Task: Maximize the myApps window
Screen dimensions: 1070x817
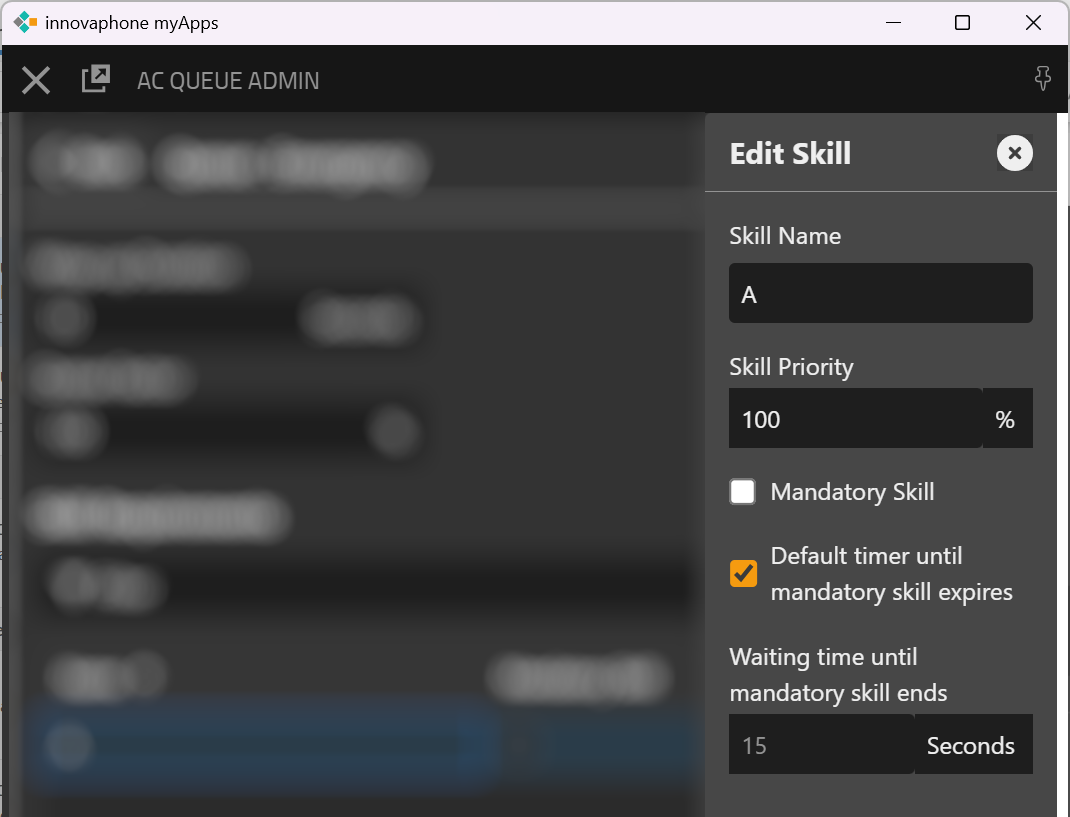Action: [962, 22]
